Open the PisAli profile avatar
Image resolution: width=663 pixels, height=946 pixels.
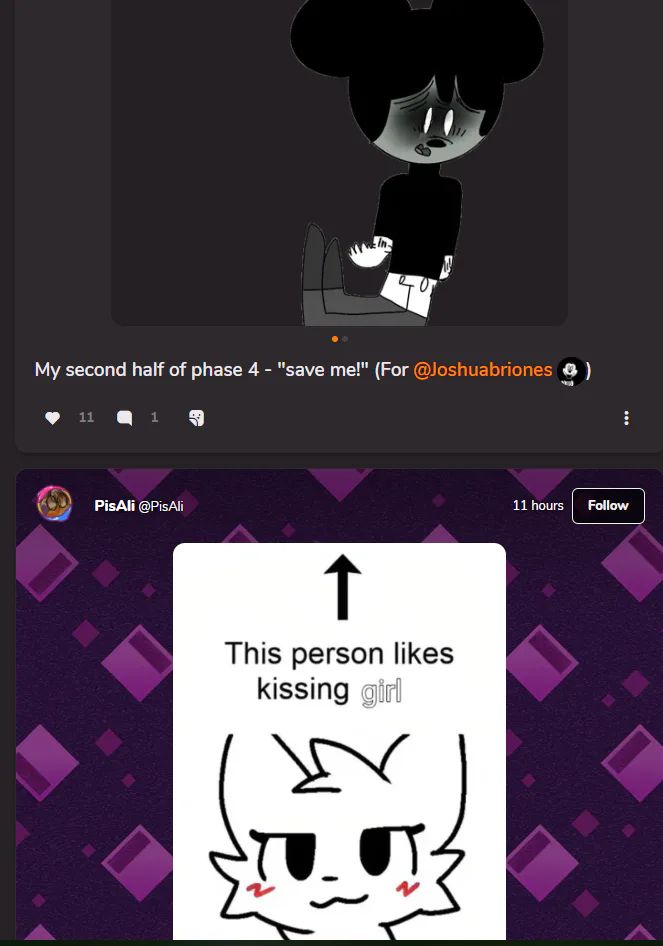point(54,504)
